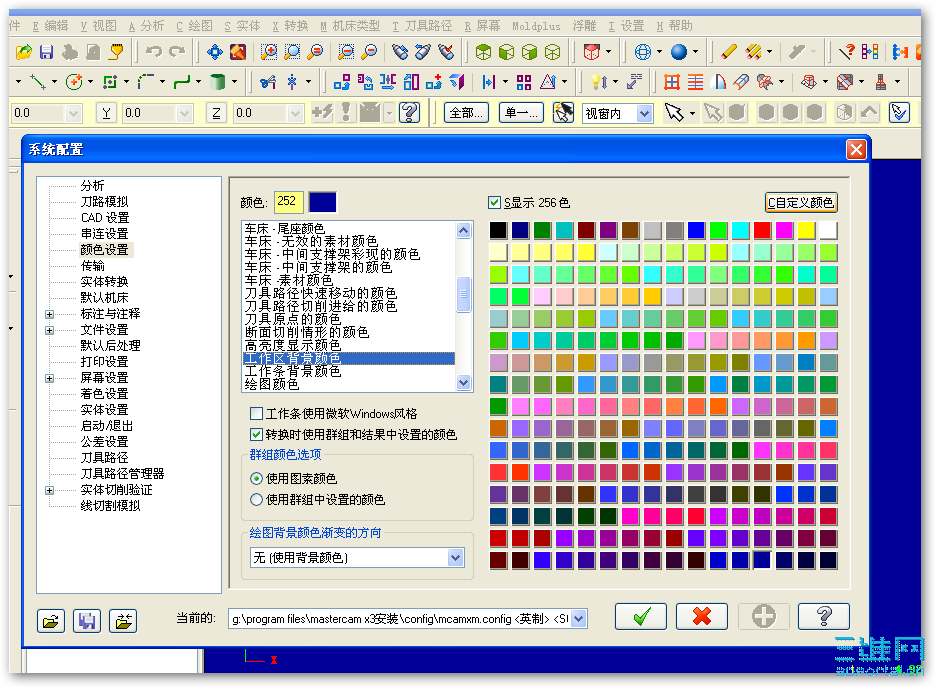Click the 单一 selection button

click(x=521, y=113)
